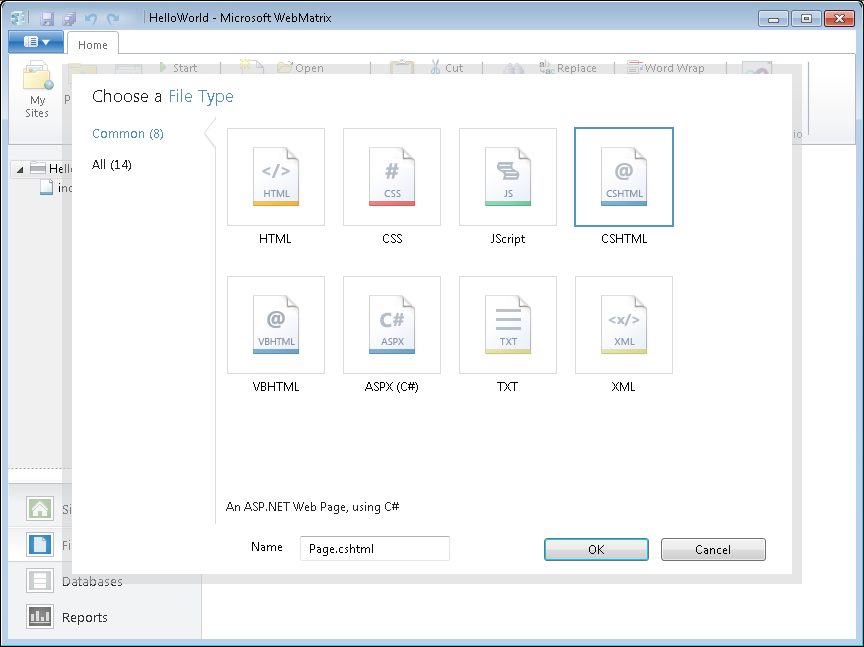This screenshot has height=647, width=864.
Task: Confirm the dialog with OK
Action: click(596, 549)
